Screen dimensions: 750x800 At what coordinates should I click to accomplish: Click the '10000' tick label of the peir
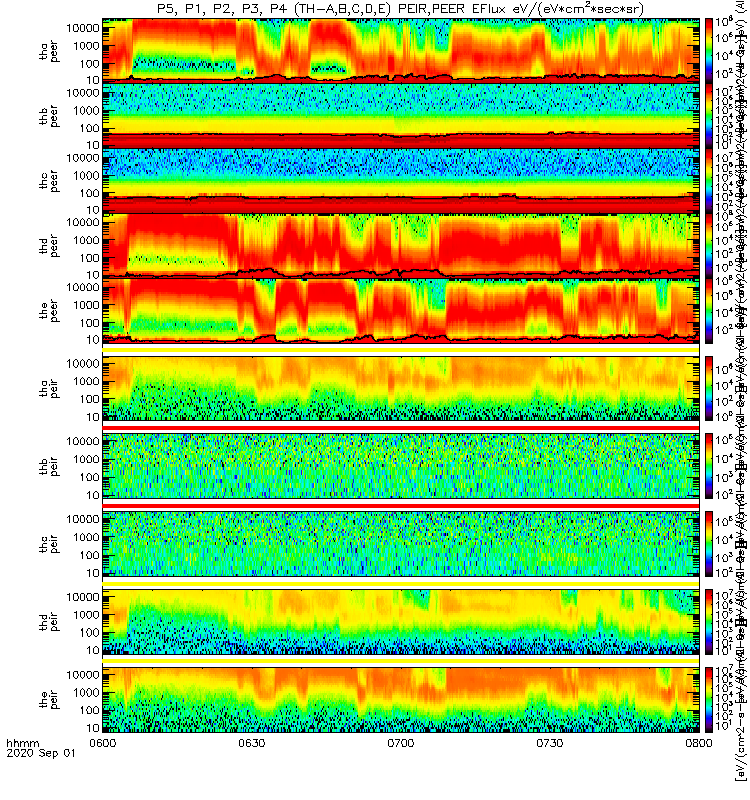[83, 675]
